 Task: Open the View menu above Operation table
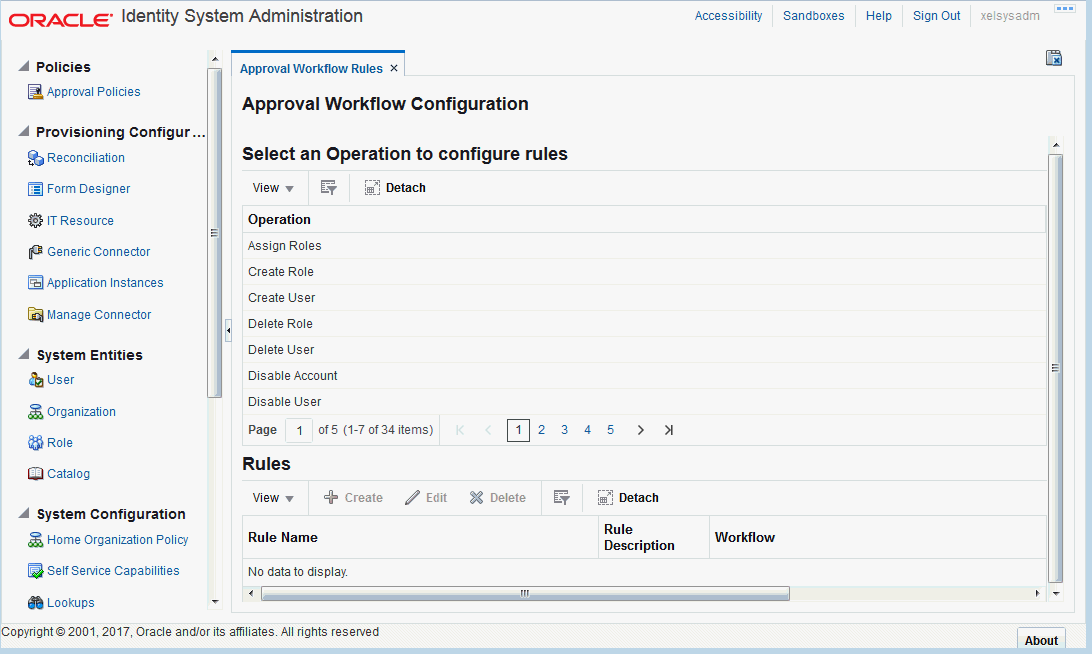tap(273, 188)
